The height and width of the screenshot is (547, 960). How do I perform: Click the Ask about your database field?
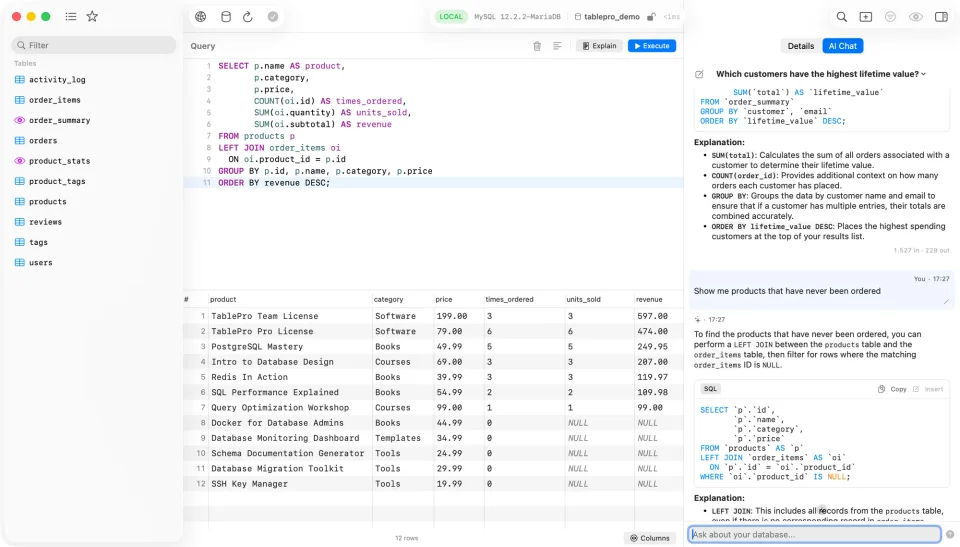click(814, 534)
